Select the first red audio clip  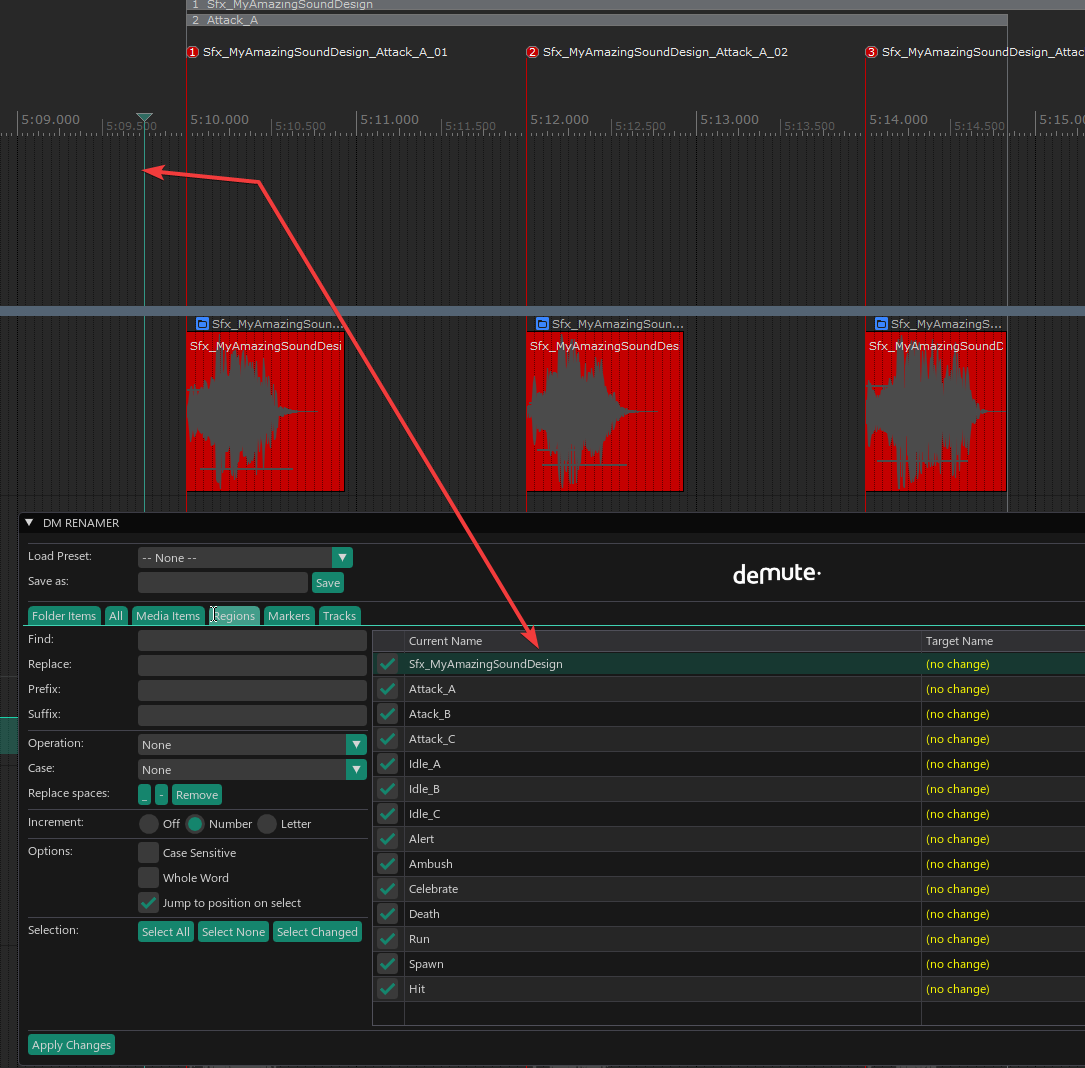[x=265, y=412]
